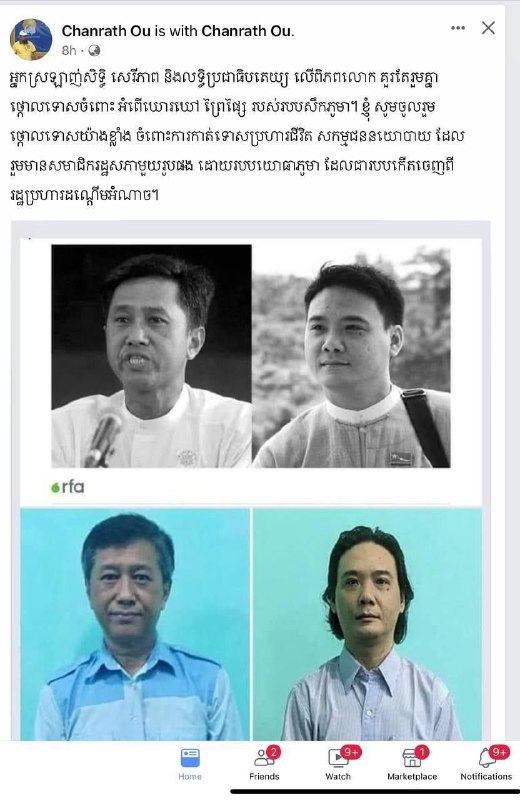Open the color photo of the long-haired man
Image resolution: width=520 pixels, height=800 pixels.
367,624
